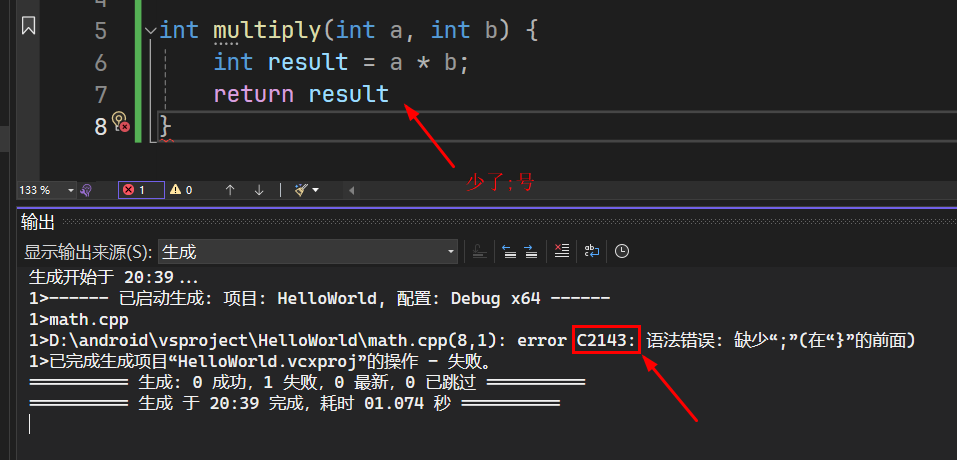Go to the previous issue with the up arrow
This screenshot has height=460, width=957.
point(229,190)
